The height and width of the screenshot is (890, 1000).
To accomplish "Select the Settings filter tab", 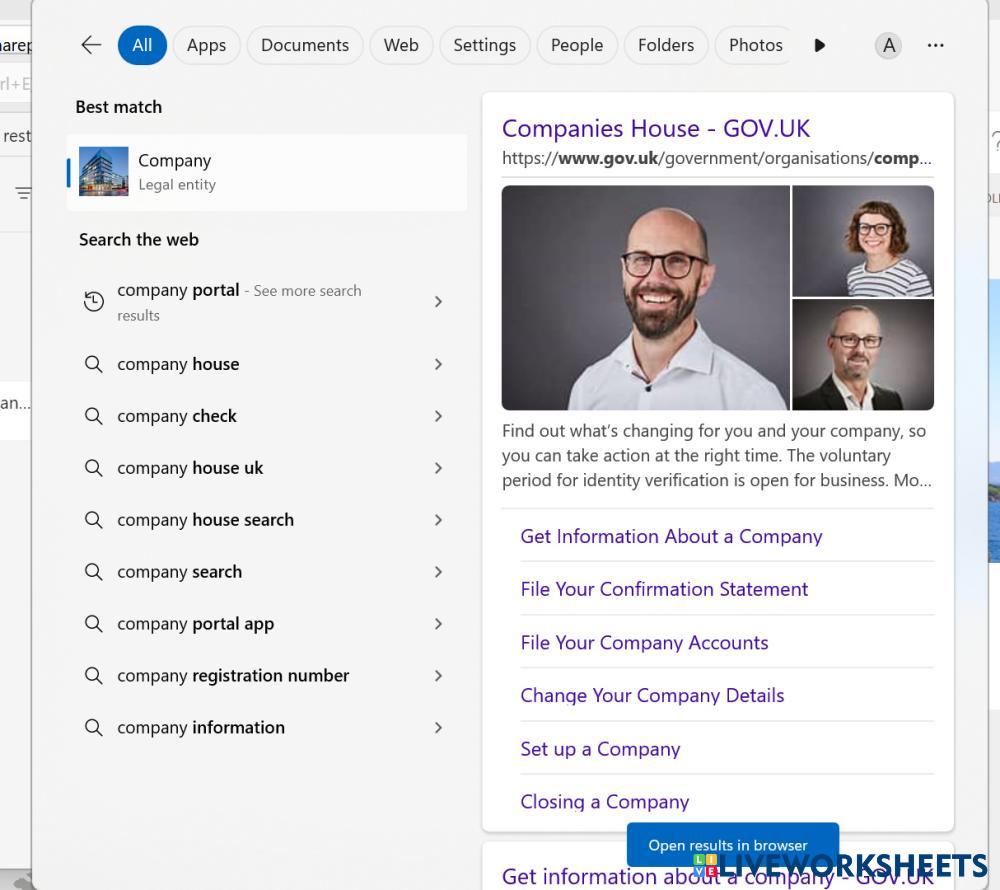I will tap(484, 45).
